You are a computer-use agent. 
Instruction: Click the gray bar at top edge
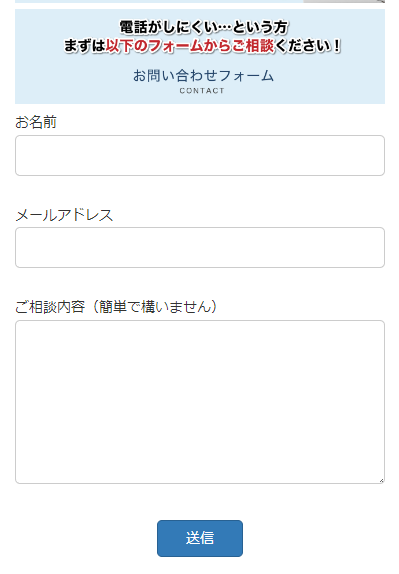344,1
